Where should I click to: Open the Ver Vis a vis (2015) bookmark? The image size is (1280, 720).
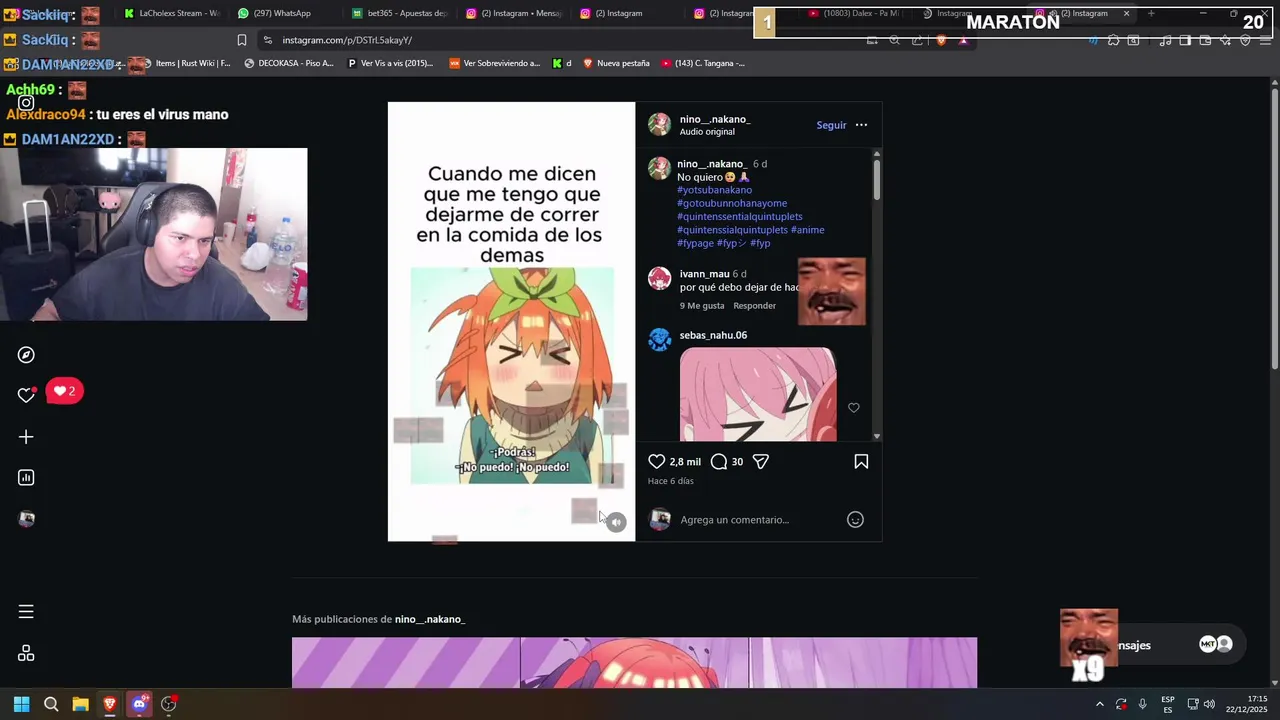click(390, 63)
